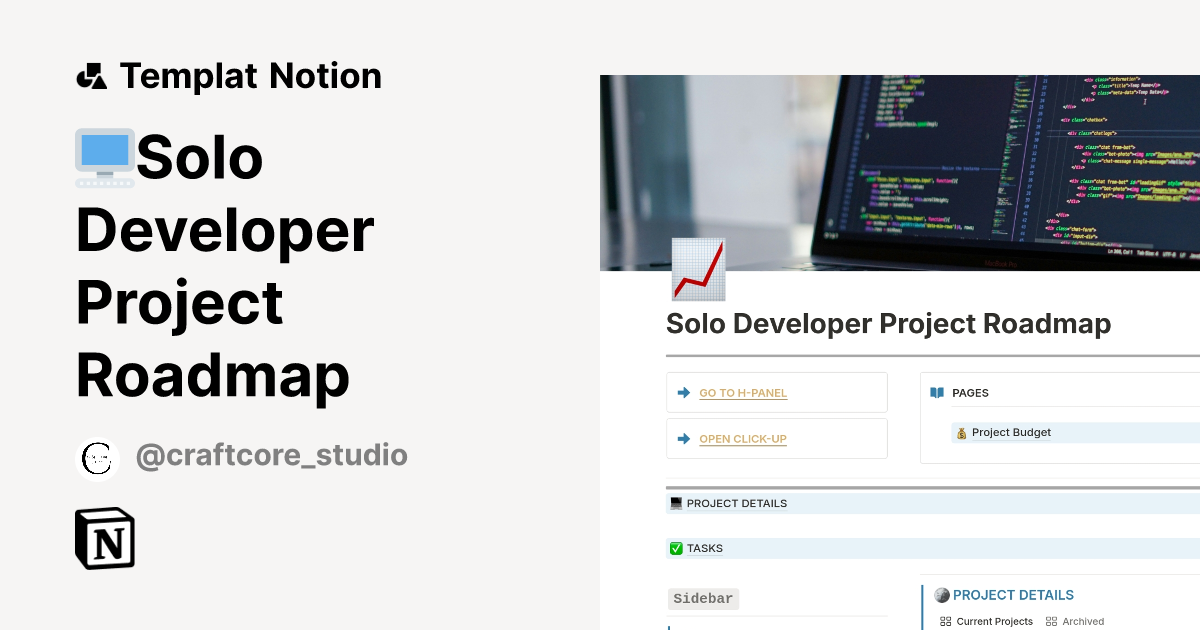Click the open book icon in the PAGES panel
The width and height of the screenshot is (1200, 630).
[x=937, y=392]
